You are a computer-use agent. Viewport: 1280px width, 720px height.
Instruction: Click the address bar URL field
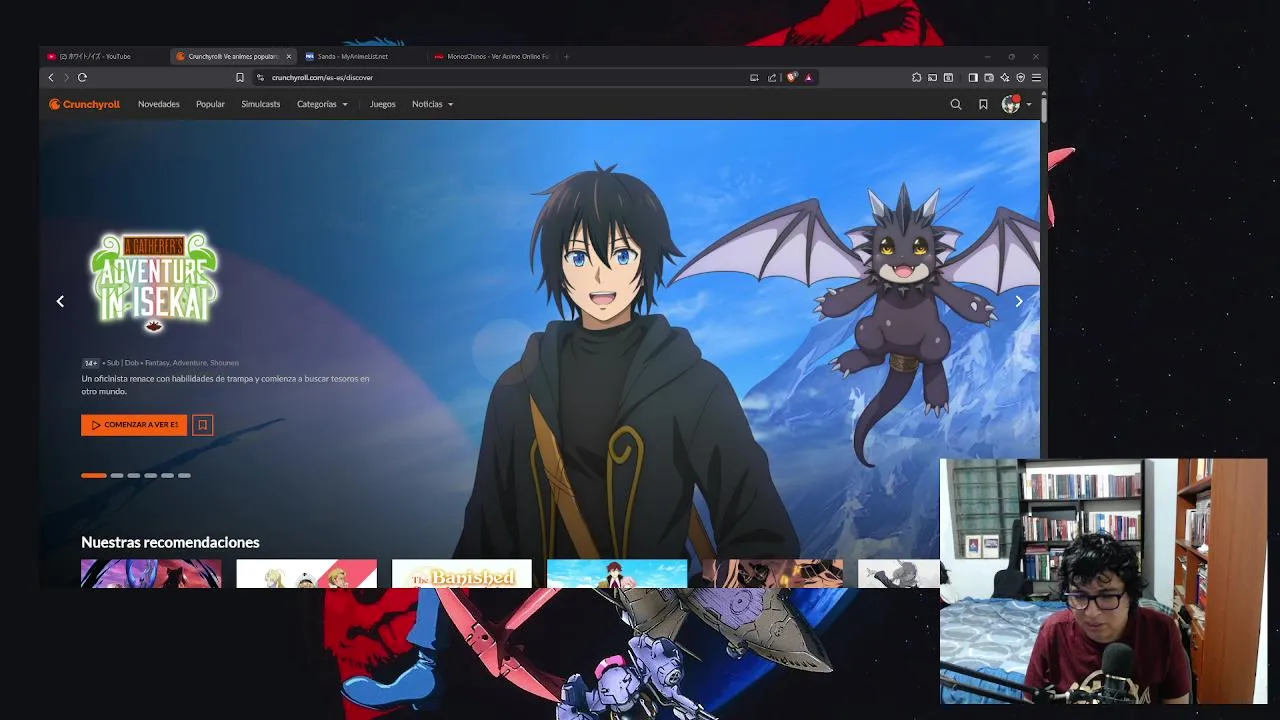(500, 77)
